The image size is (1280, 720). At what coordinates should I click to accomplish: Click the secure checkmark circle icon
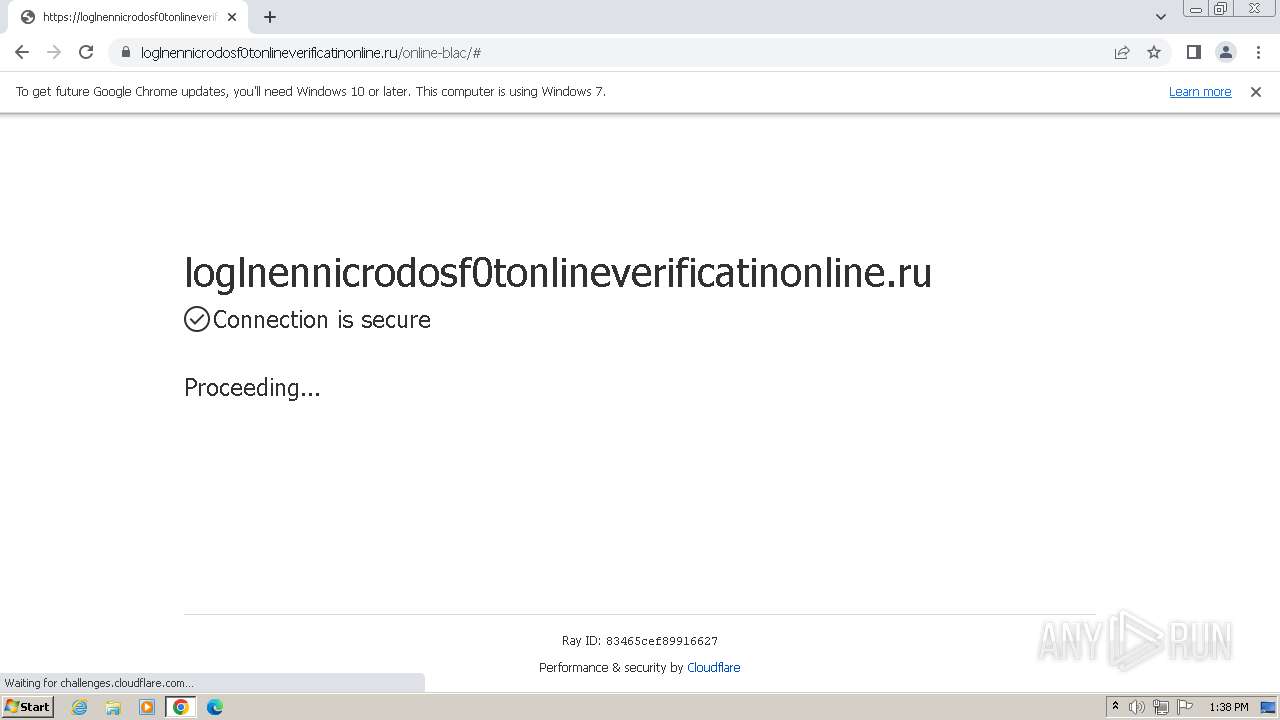[x=197, y=319]
